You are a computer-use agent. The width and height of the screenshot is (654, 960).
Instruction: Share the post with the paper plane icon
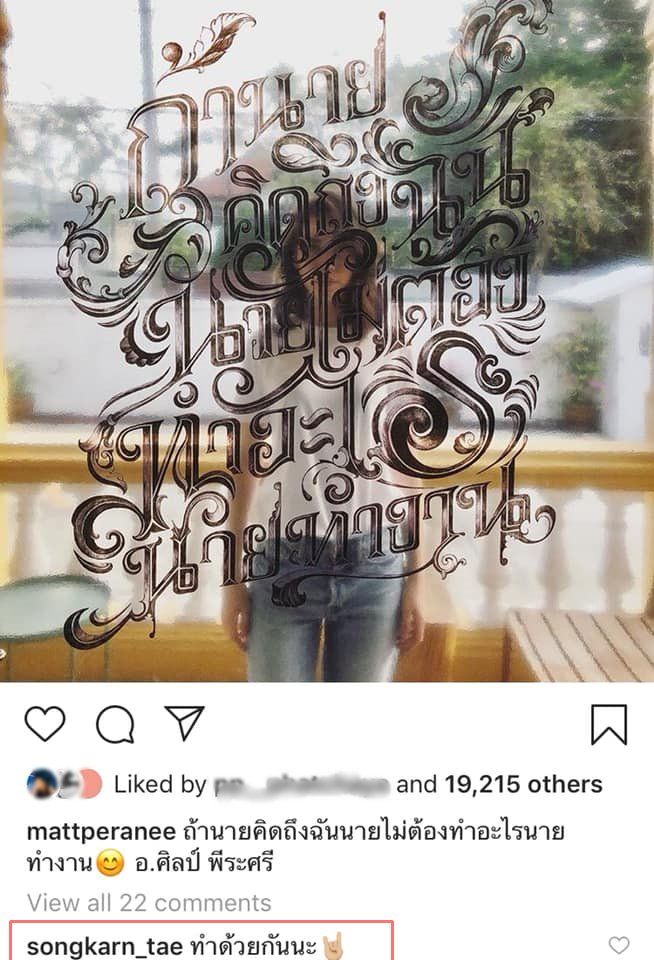[184, 723]
